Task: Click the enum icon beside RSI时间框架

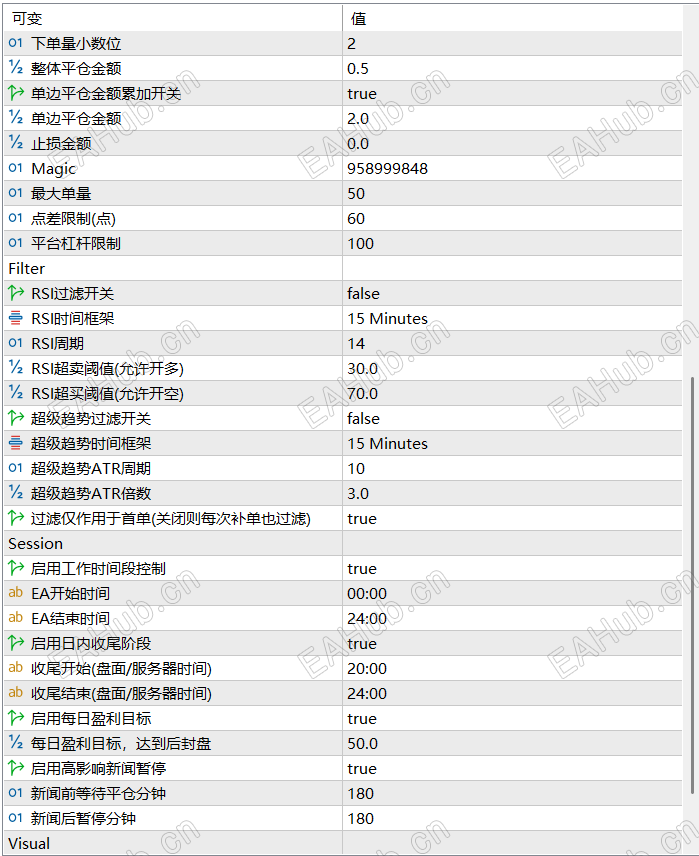Action: [x=16, y=318]
